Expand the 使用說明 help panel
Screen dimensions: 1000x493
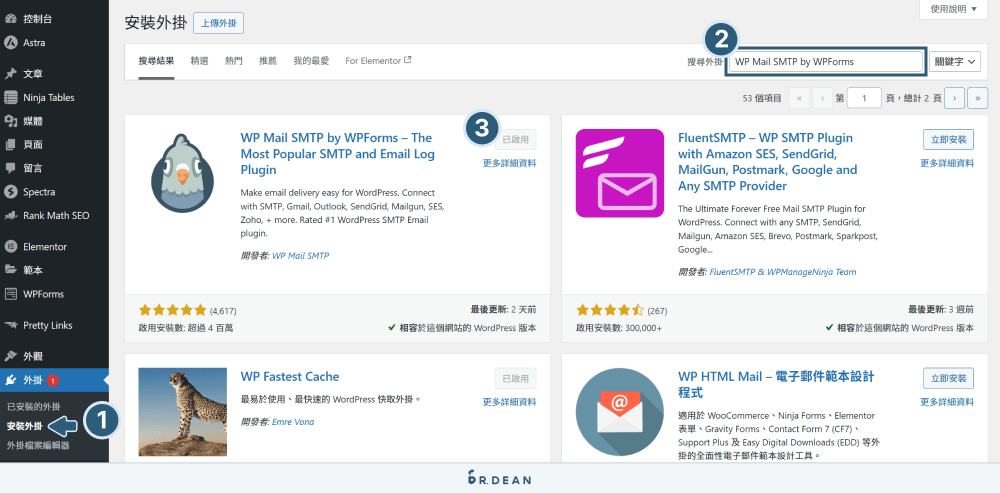[953, 9]
